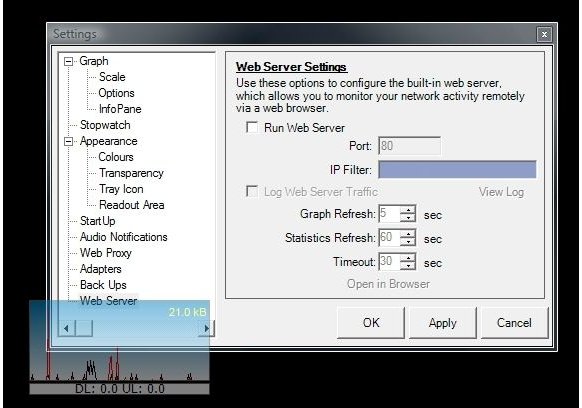Click the tree's right scroll arrow
This screenshot has width=582, height=408.
(x=206, y=328)
